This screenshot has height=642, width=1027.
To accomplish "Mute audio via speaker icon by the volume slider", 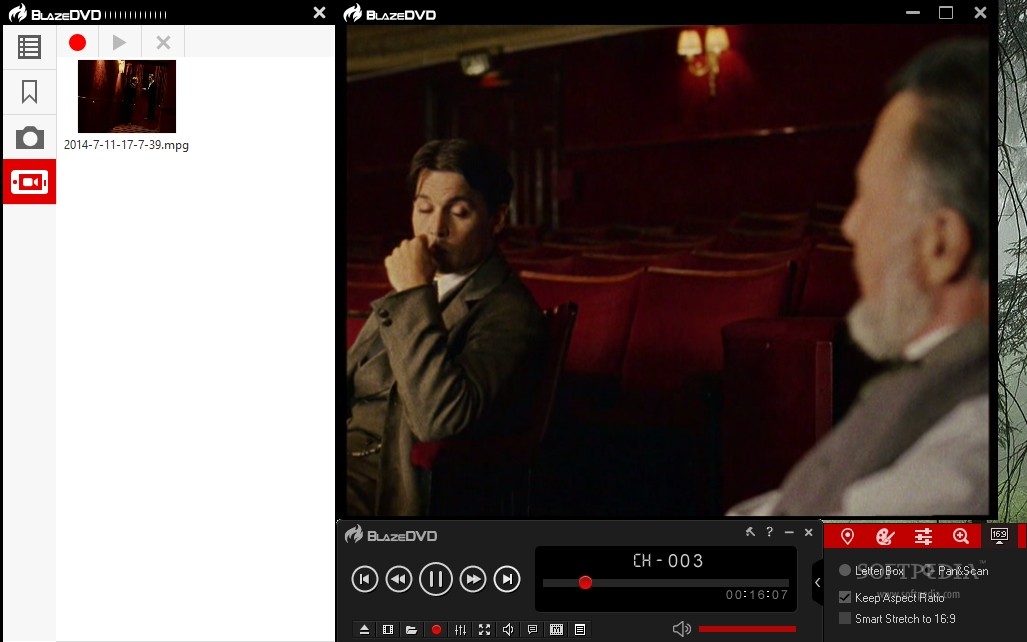I will click(681, 629).
